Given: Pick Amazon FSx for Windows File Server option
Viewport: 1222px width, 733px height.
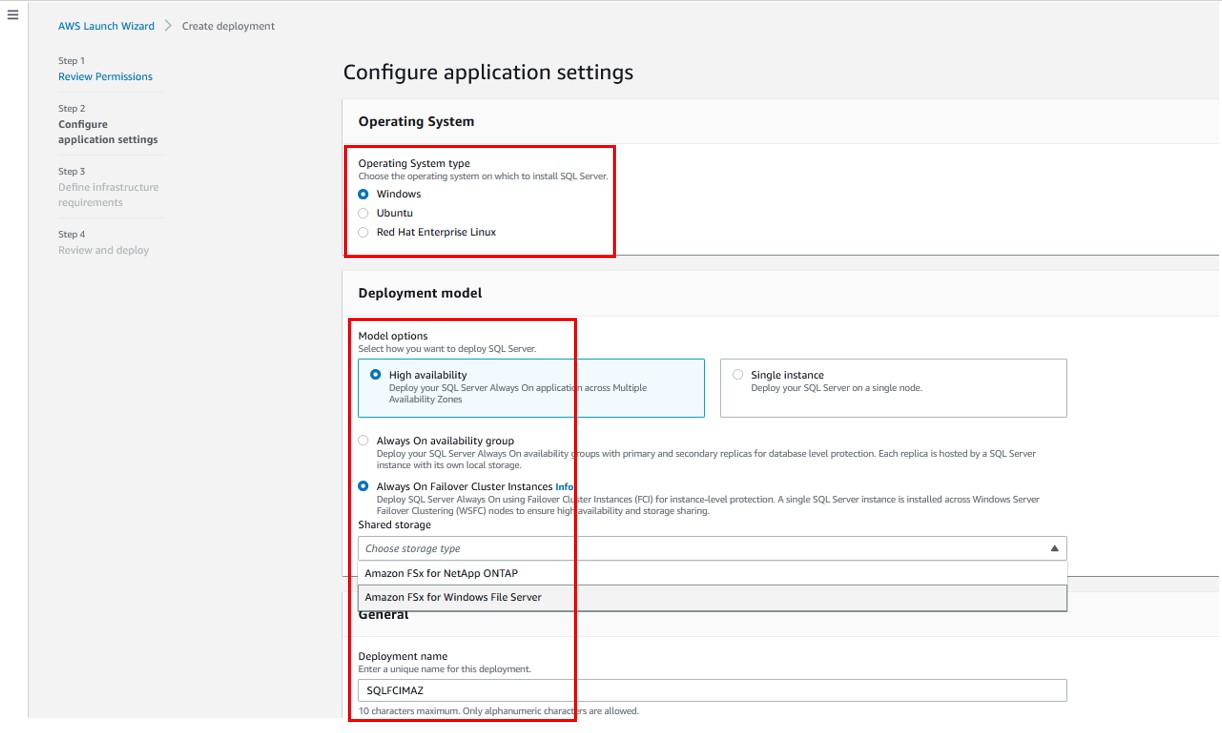Looking at the screenshot, I should [712, 597].
